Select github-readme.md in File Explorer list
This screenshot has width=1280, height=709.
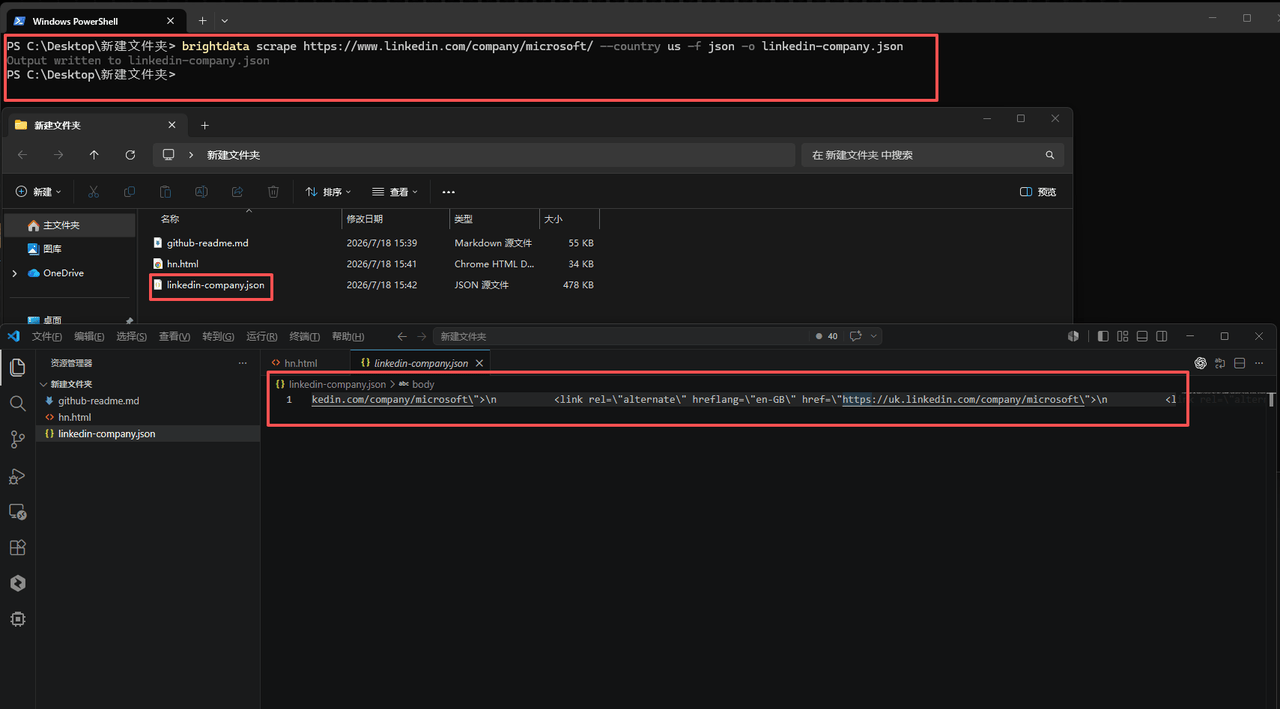(208, 243)
